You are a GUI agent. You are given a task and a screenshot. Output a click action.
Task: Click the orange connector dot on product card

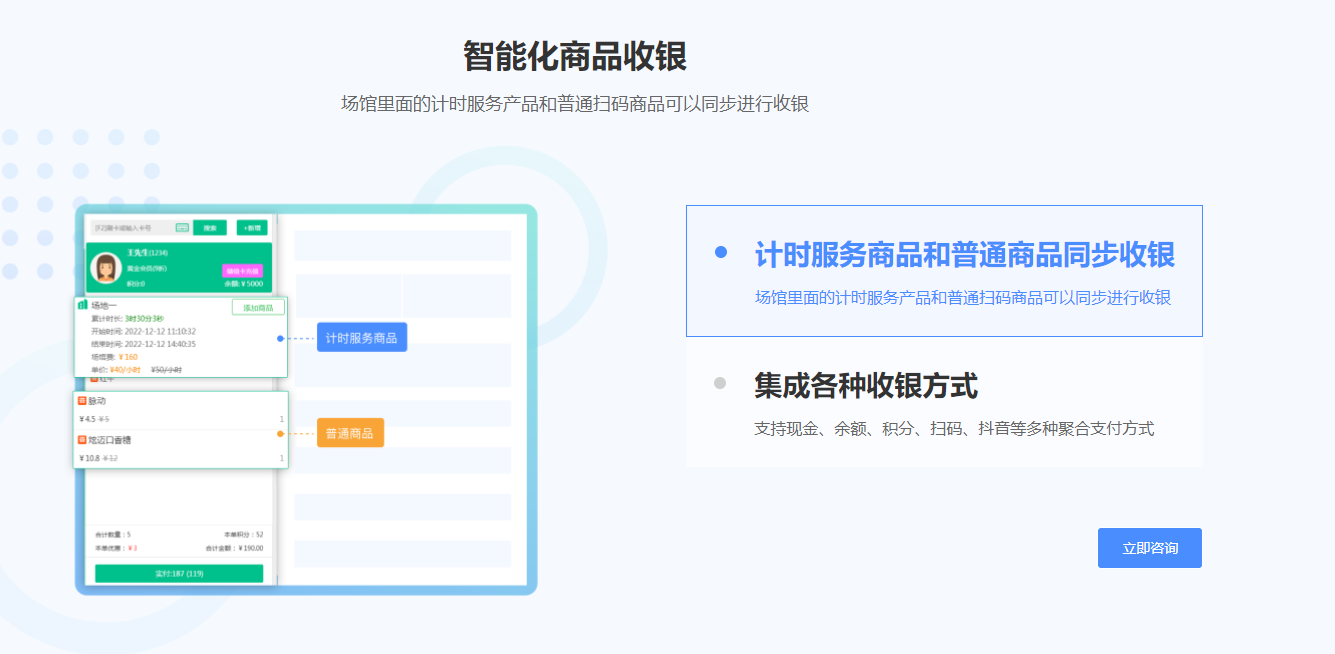280,434
